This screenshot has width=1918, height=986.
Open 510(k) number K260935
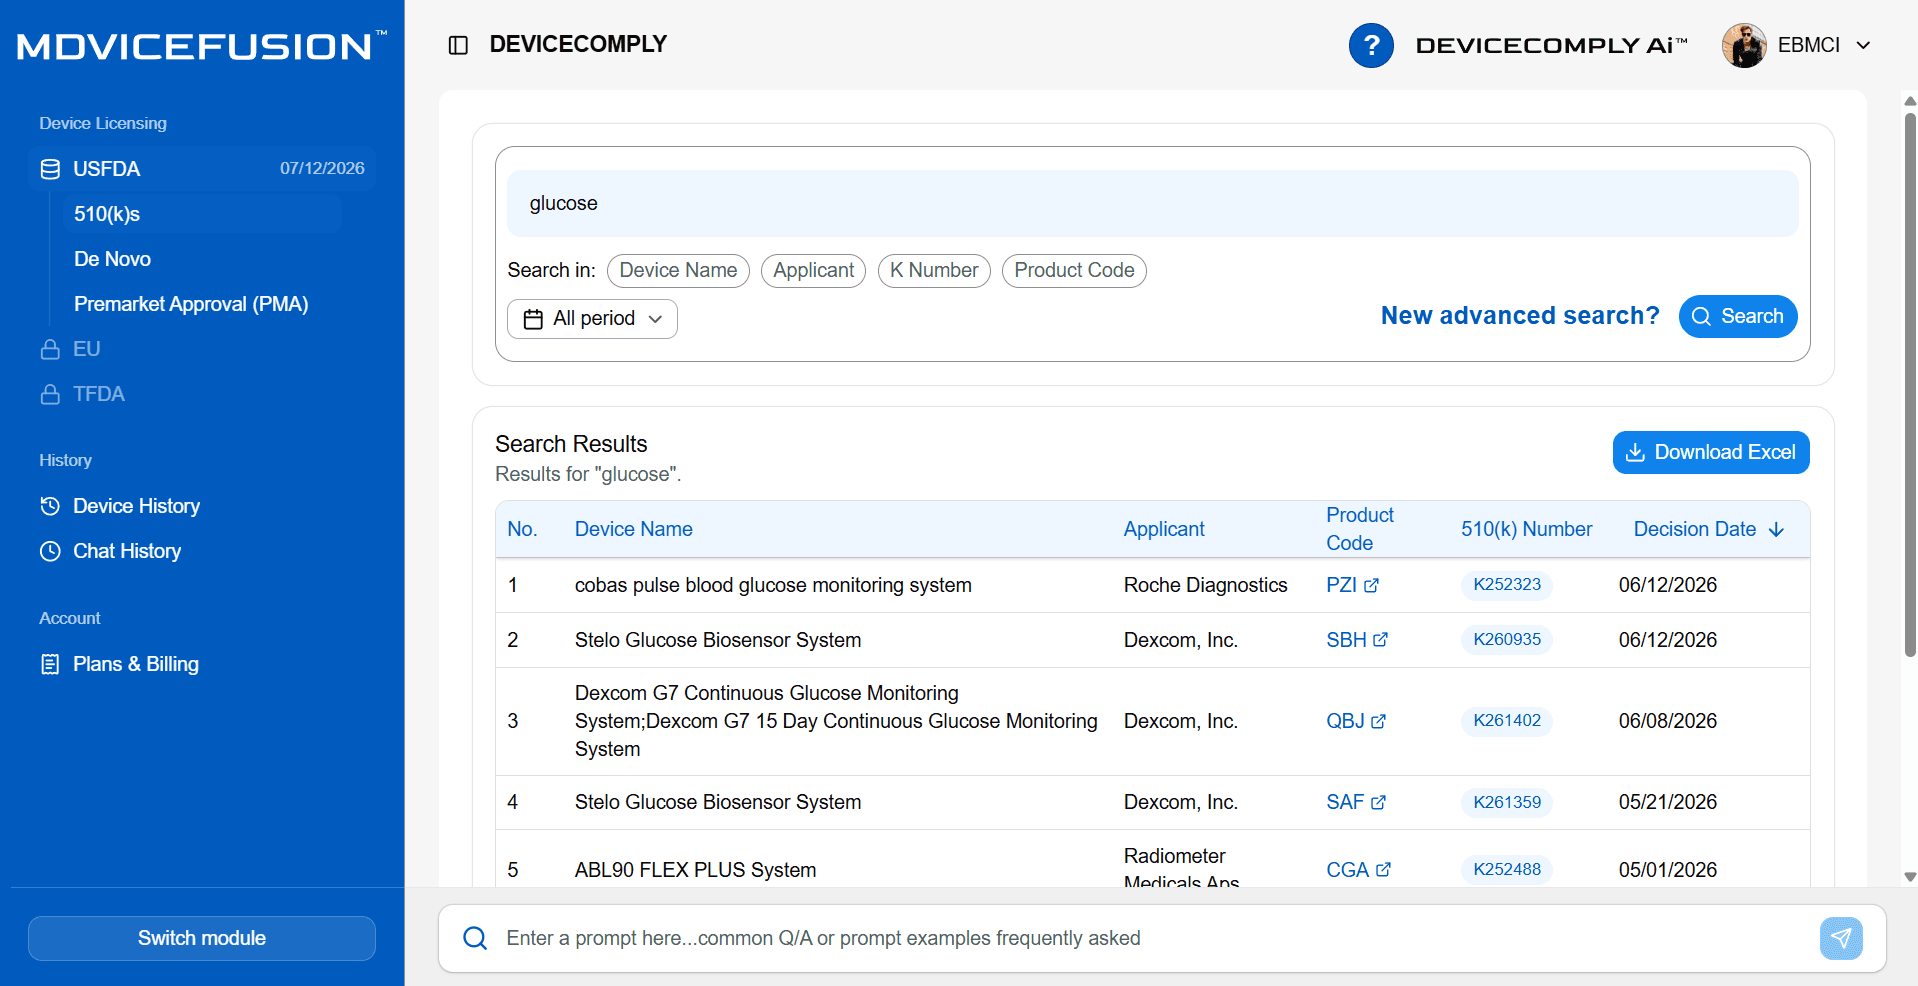pyautogui.click(x=1507, y=640)
